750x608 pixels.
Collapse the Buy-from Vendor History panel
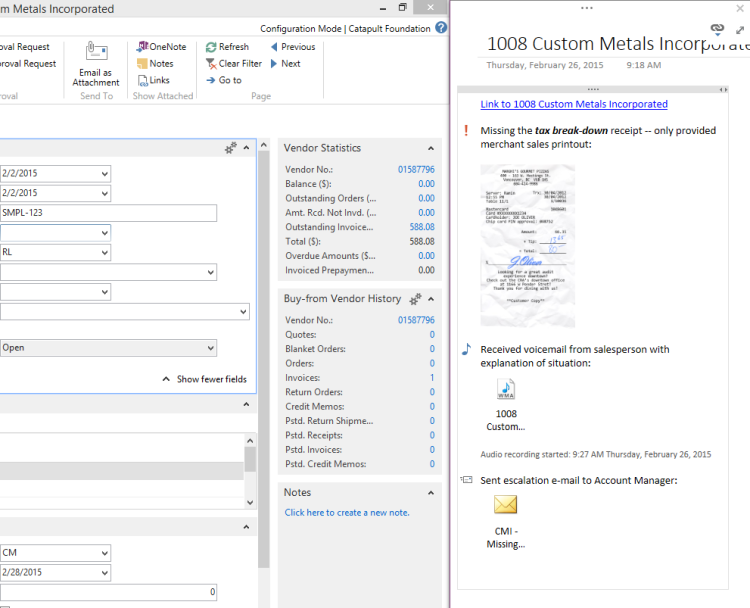[431, 299]
